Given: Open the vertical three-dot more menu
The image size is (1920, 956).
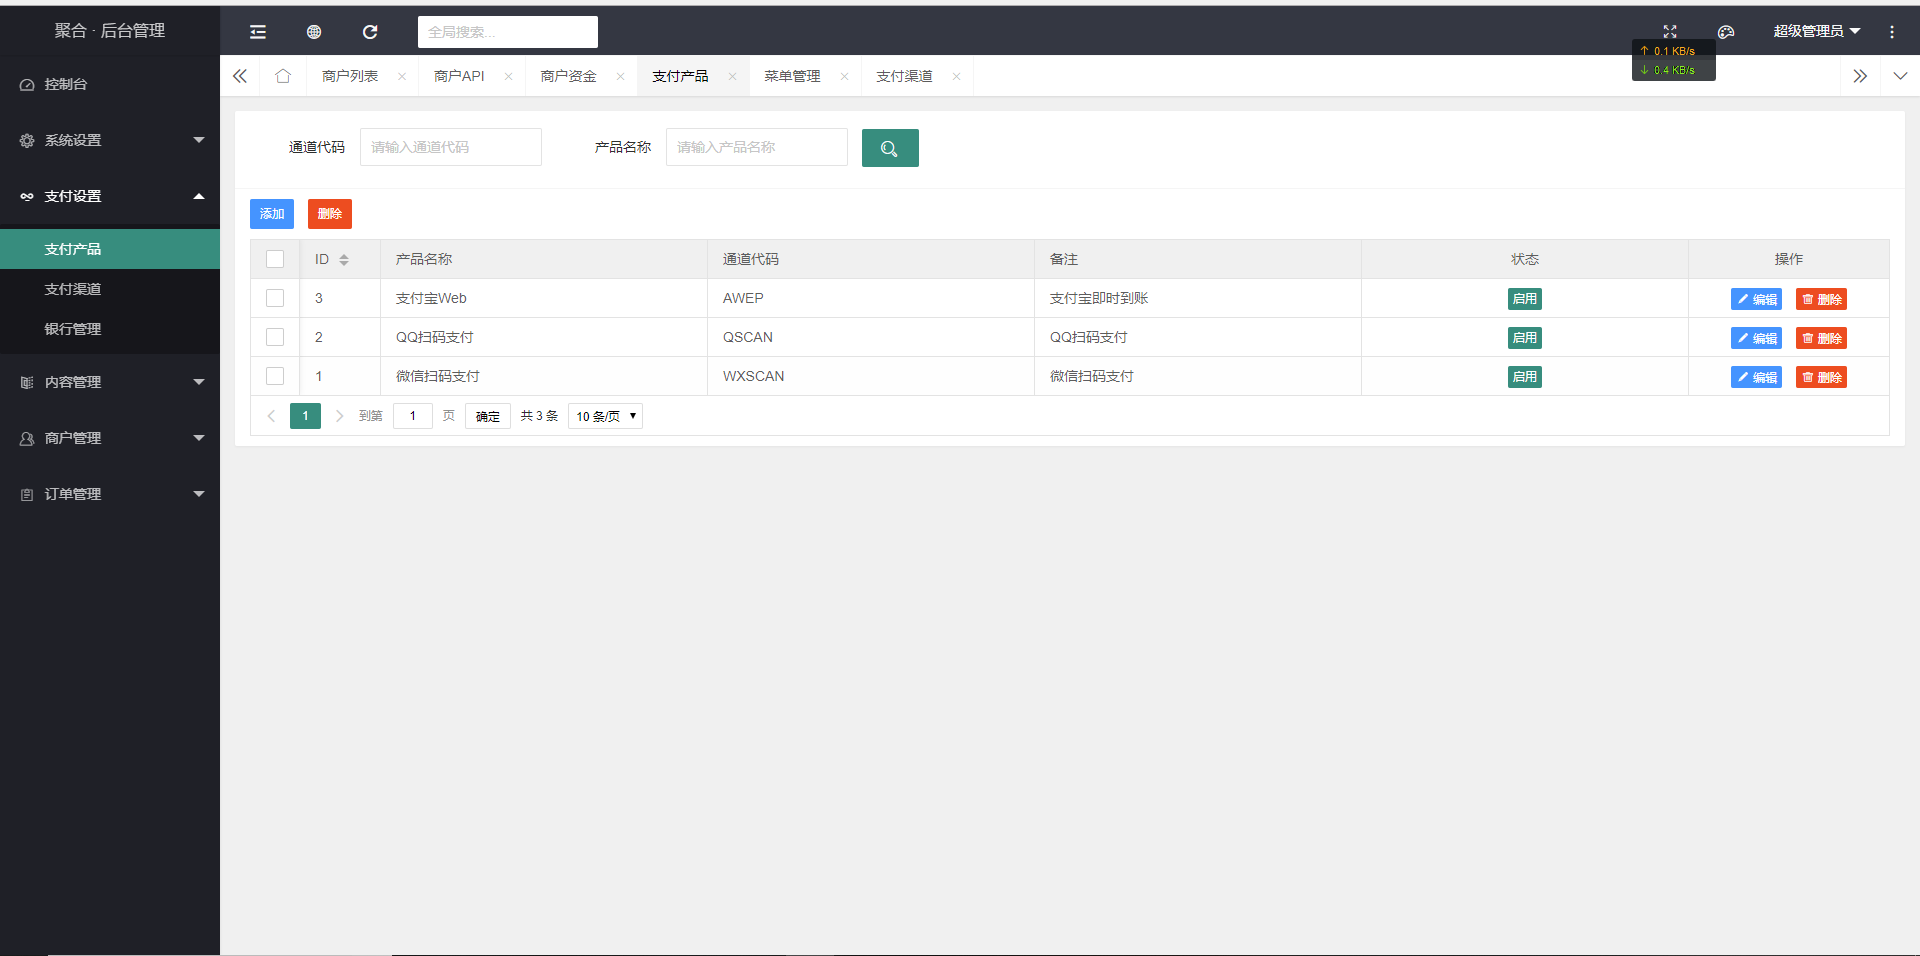Looking at the screenshot, I should pyautogui.click(x=1891, y=32).
